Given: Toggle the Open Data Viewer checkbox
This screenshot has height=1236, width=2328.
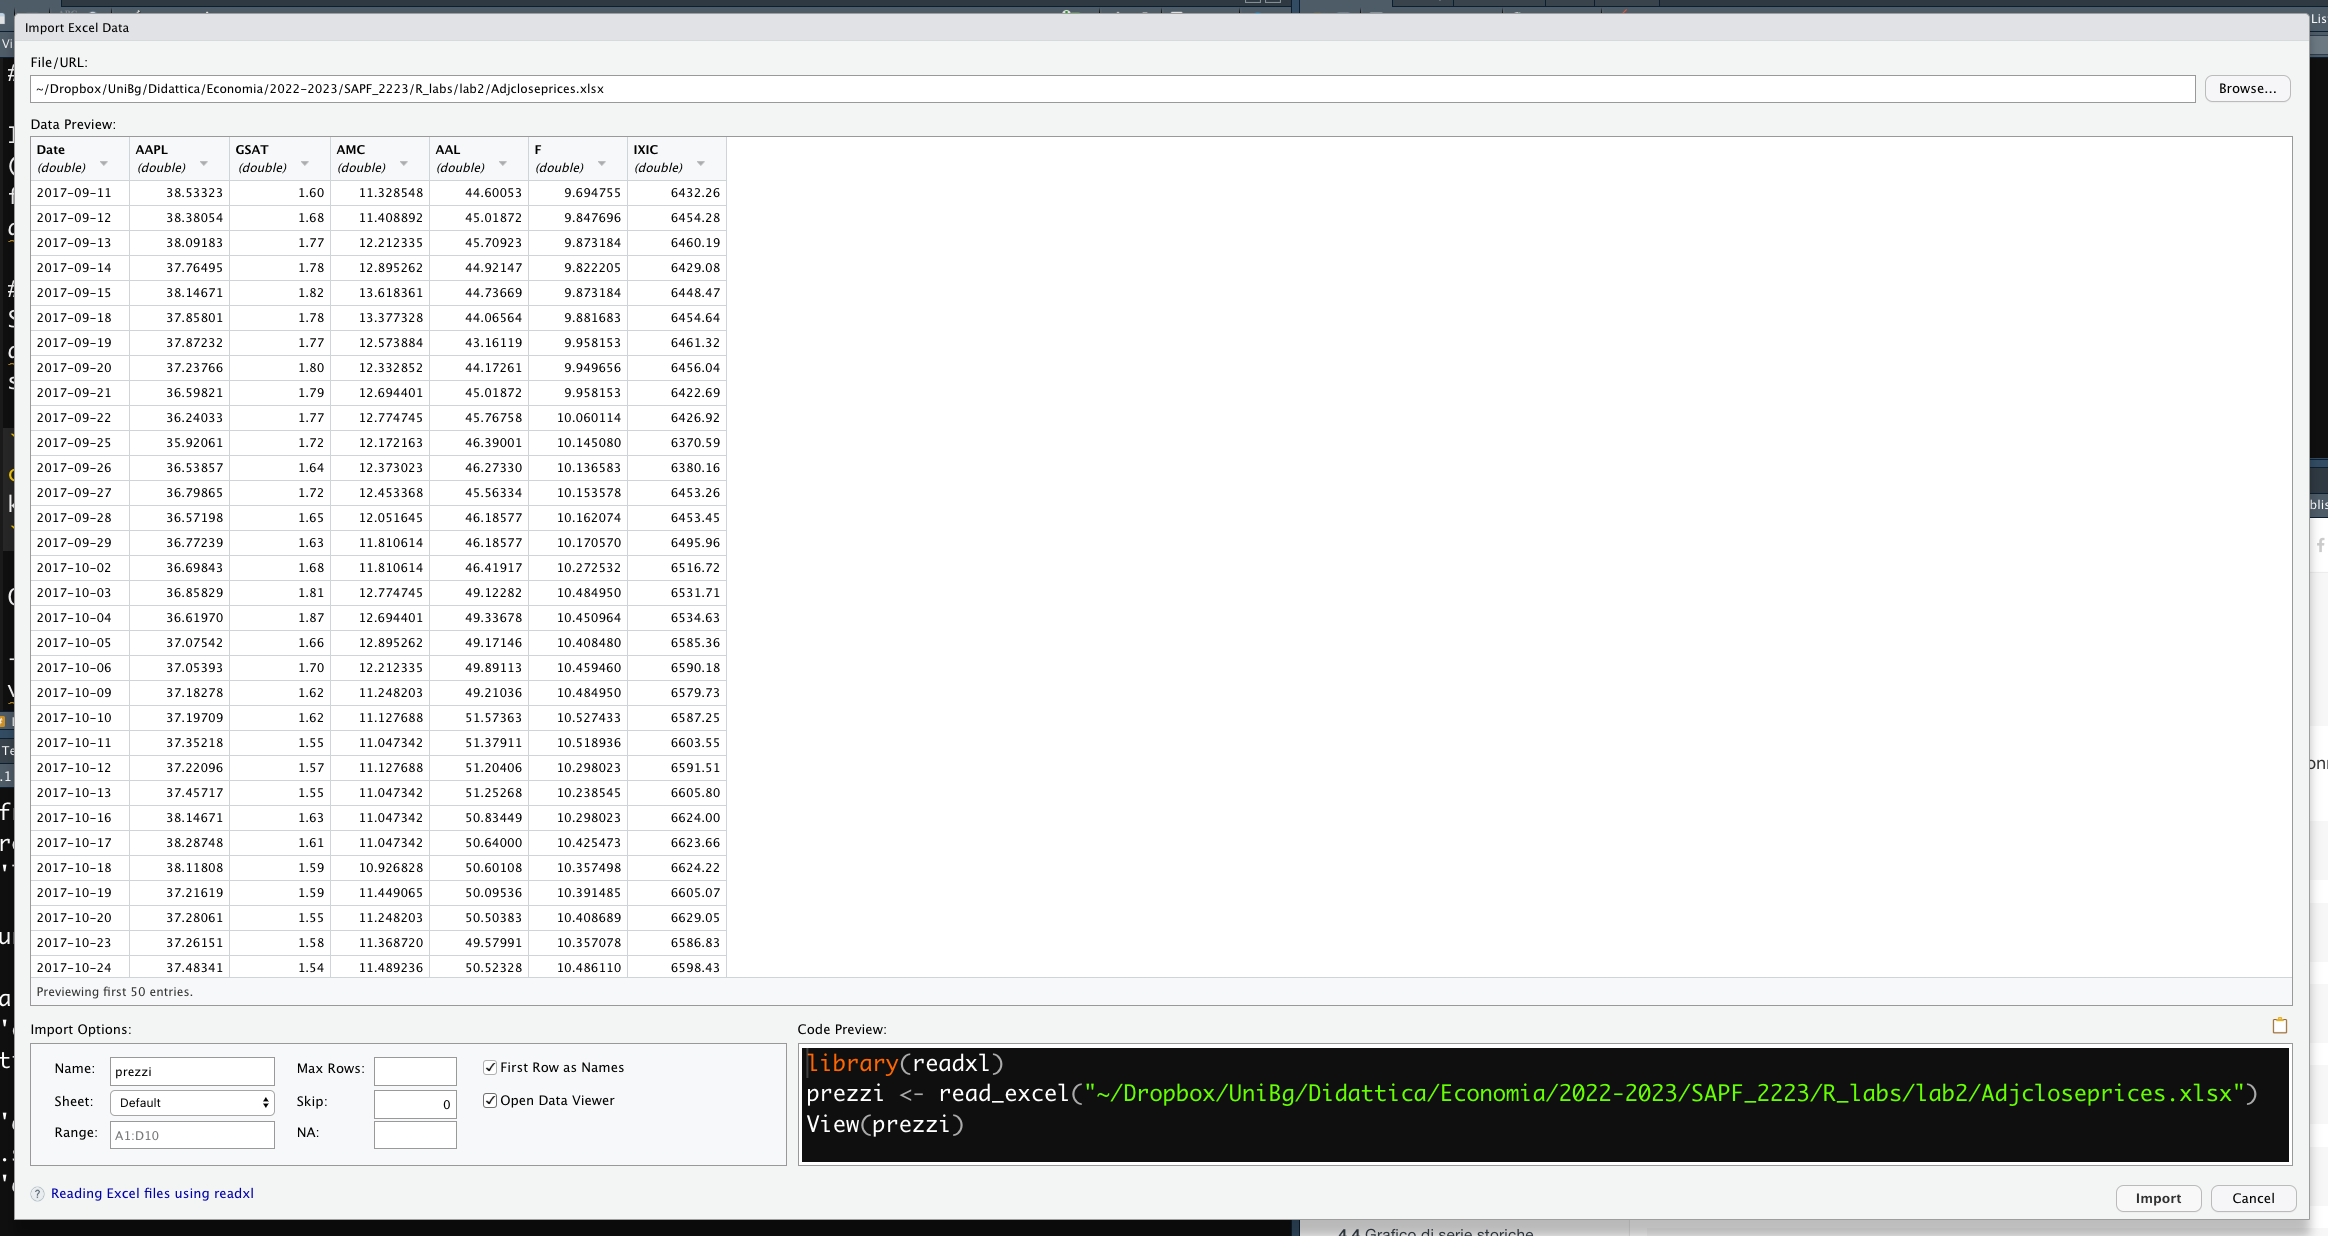Looking at the screenshot, I should tap(490, 1101).
